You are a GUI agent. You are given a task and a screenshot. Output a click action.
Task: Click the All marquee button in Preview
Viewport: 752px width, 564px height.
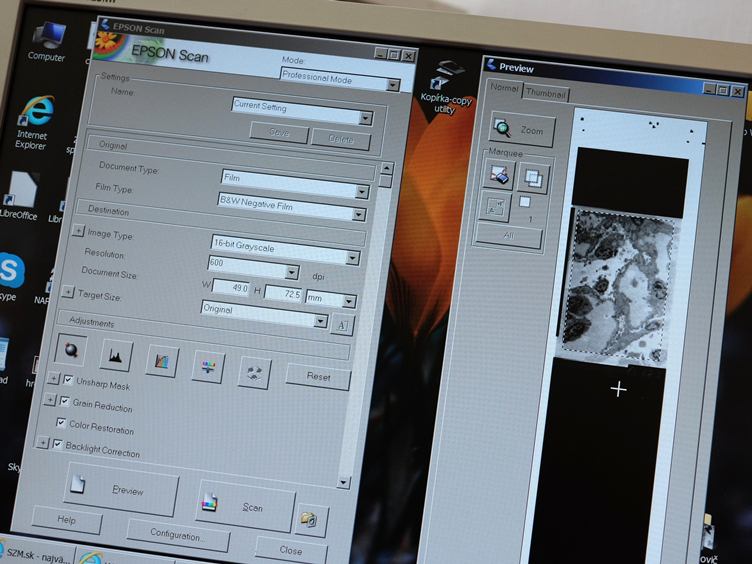coord(509,236)
